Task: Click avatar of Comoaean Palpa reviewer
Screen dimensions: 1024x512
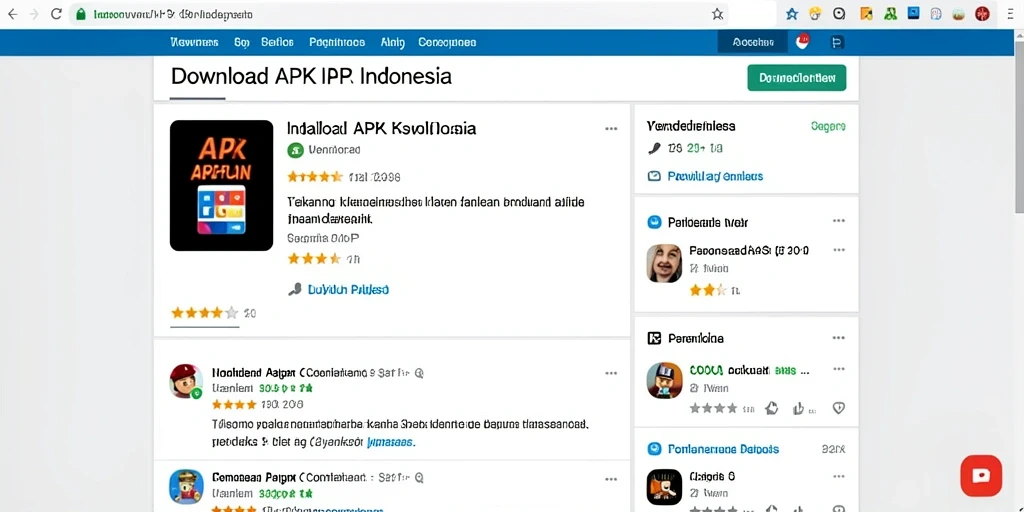Action: point(186,487)
